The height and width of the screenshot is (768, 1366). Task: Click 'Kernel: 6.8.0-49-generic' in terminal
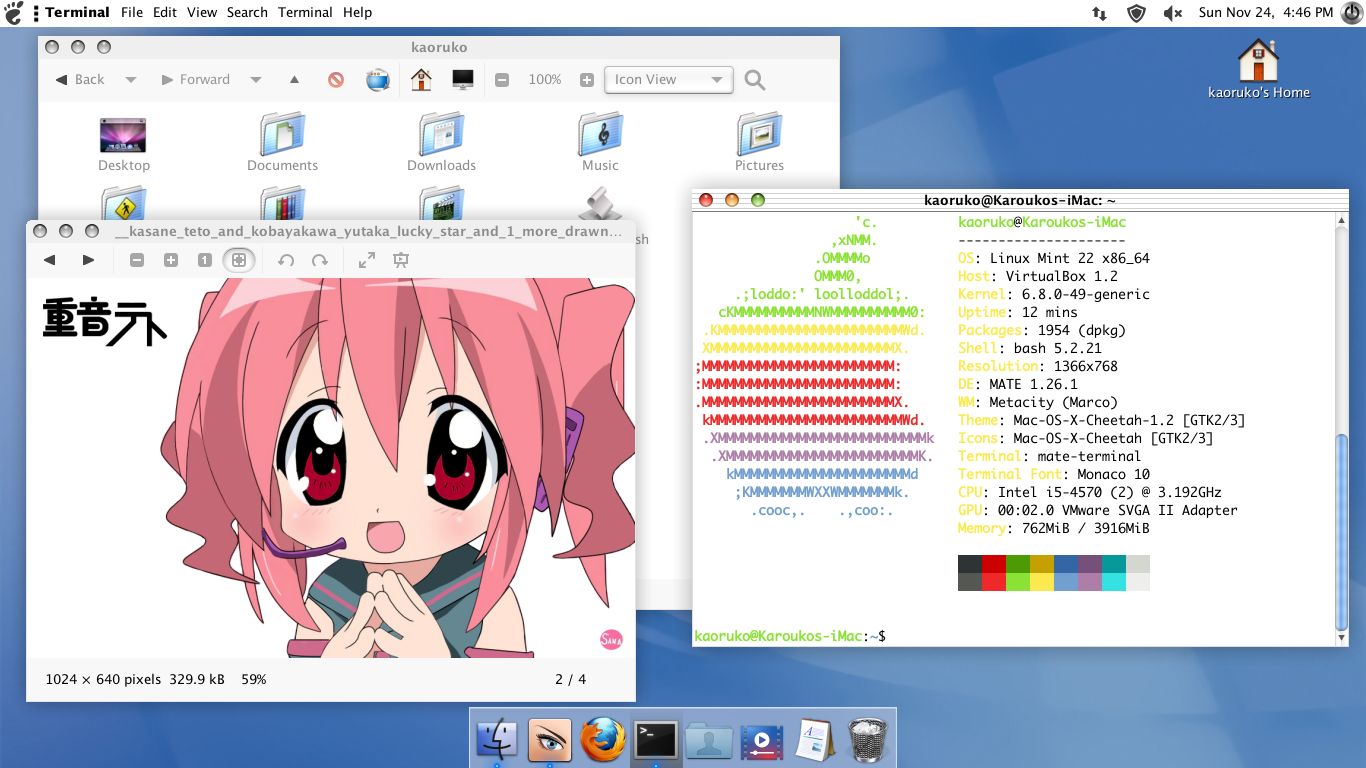1054,294
